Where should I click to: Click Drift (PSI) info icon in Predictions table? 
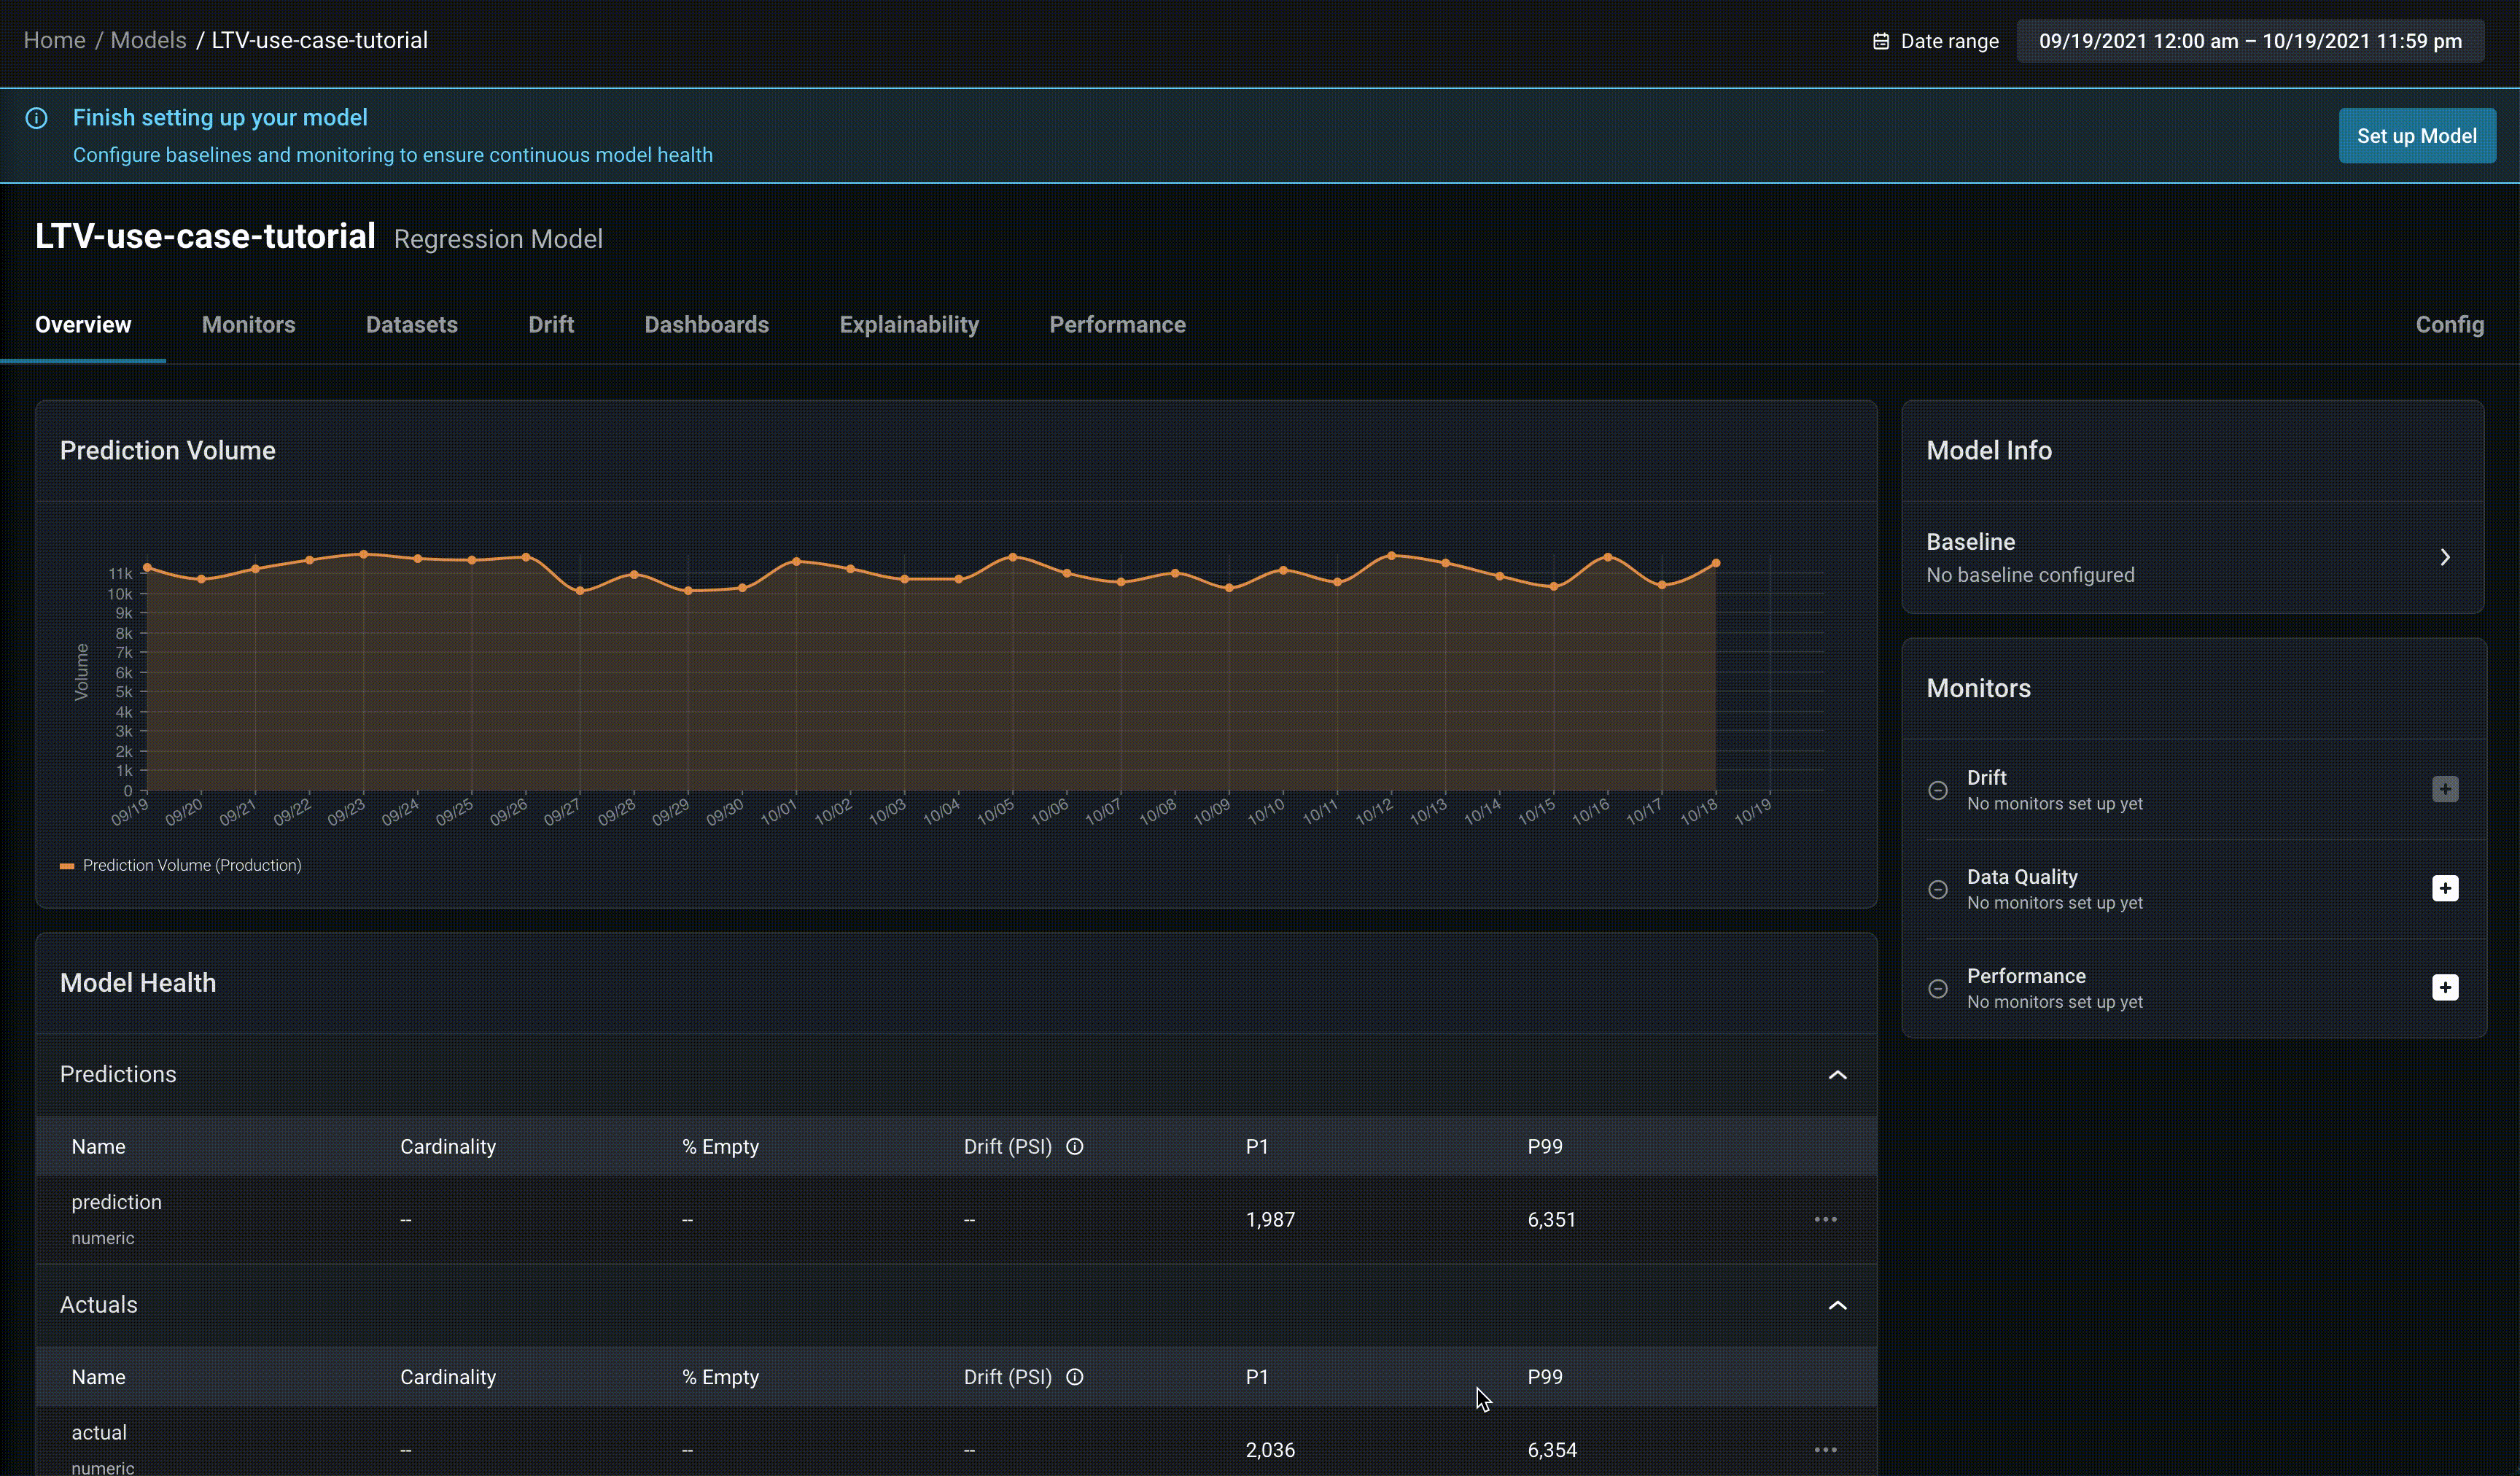[1074, 1146]
